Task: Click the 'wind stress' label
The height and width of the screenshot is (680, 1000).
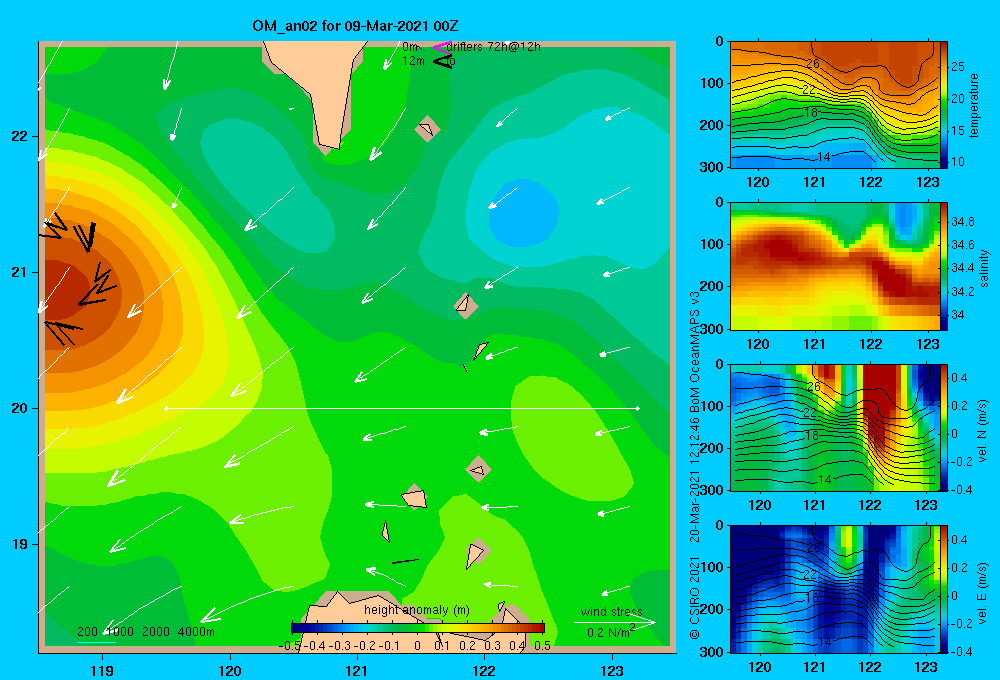Action: tap(612, 612)
